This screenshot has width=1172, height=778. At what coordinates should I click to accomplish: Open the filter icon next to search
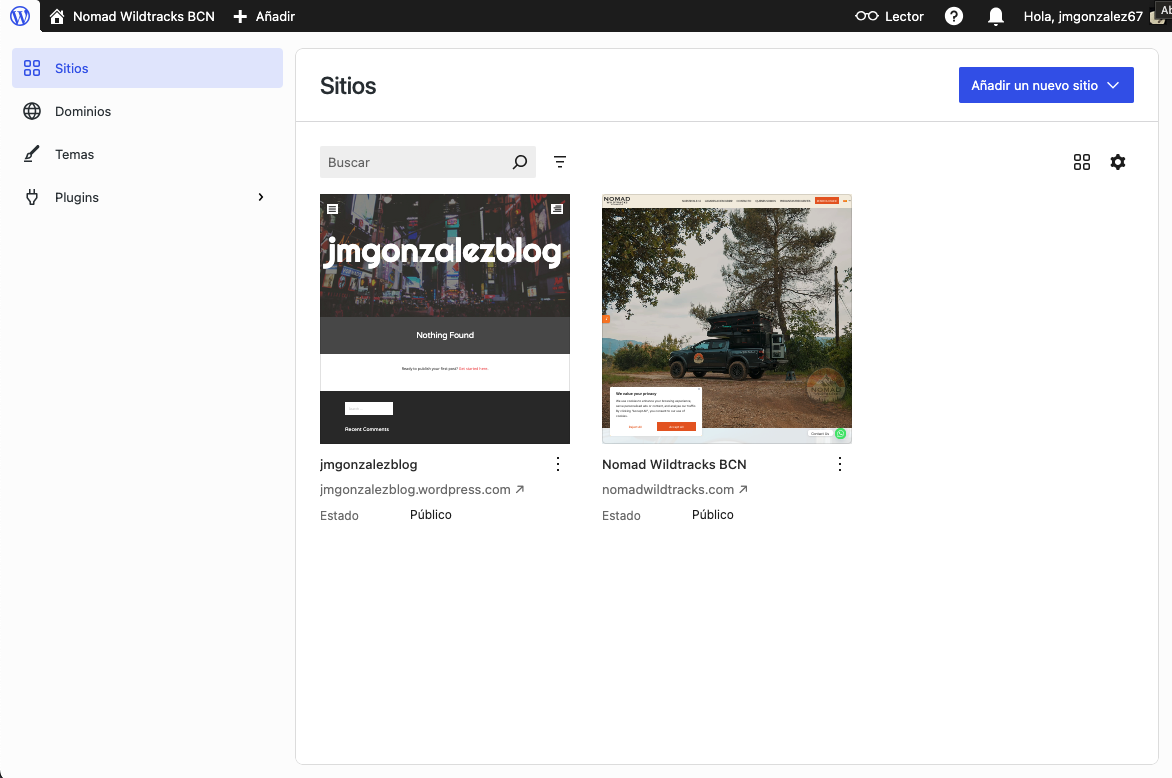click(560, 162)
